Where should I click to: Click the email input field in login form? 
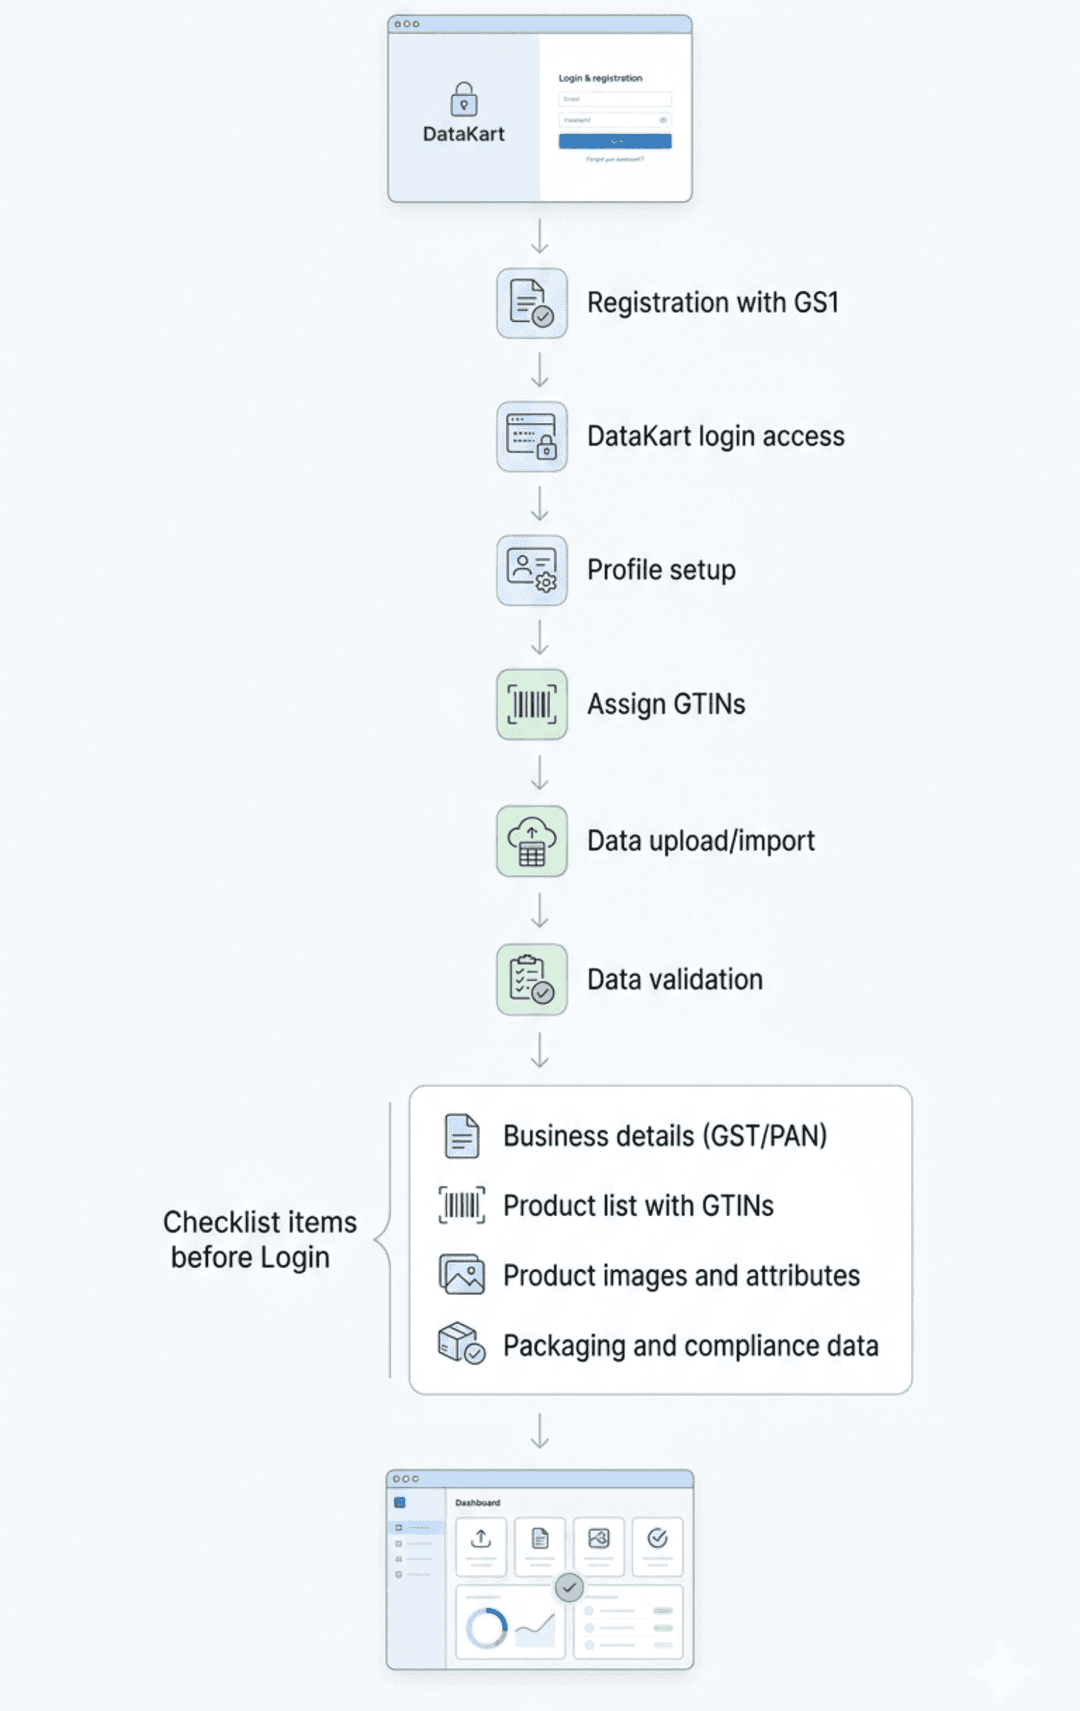pyautogui.click(x=614, y=99)
